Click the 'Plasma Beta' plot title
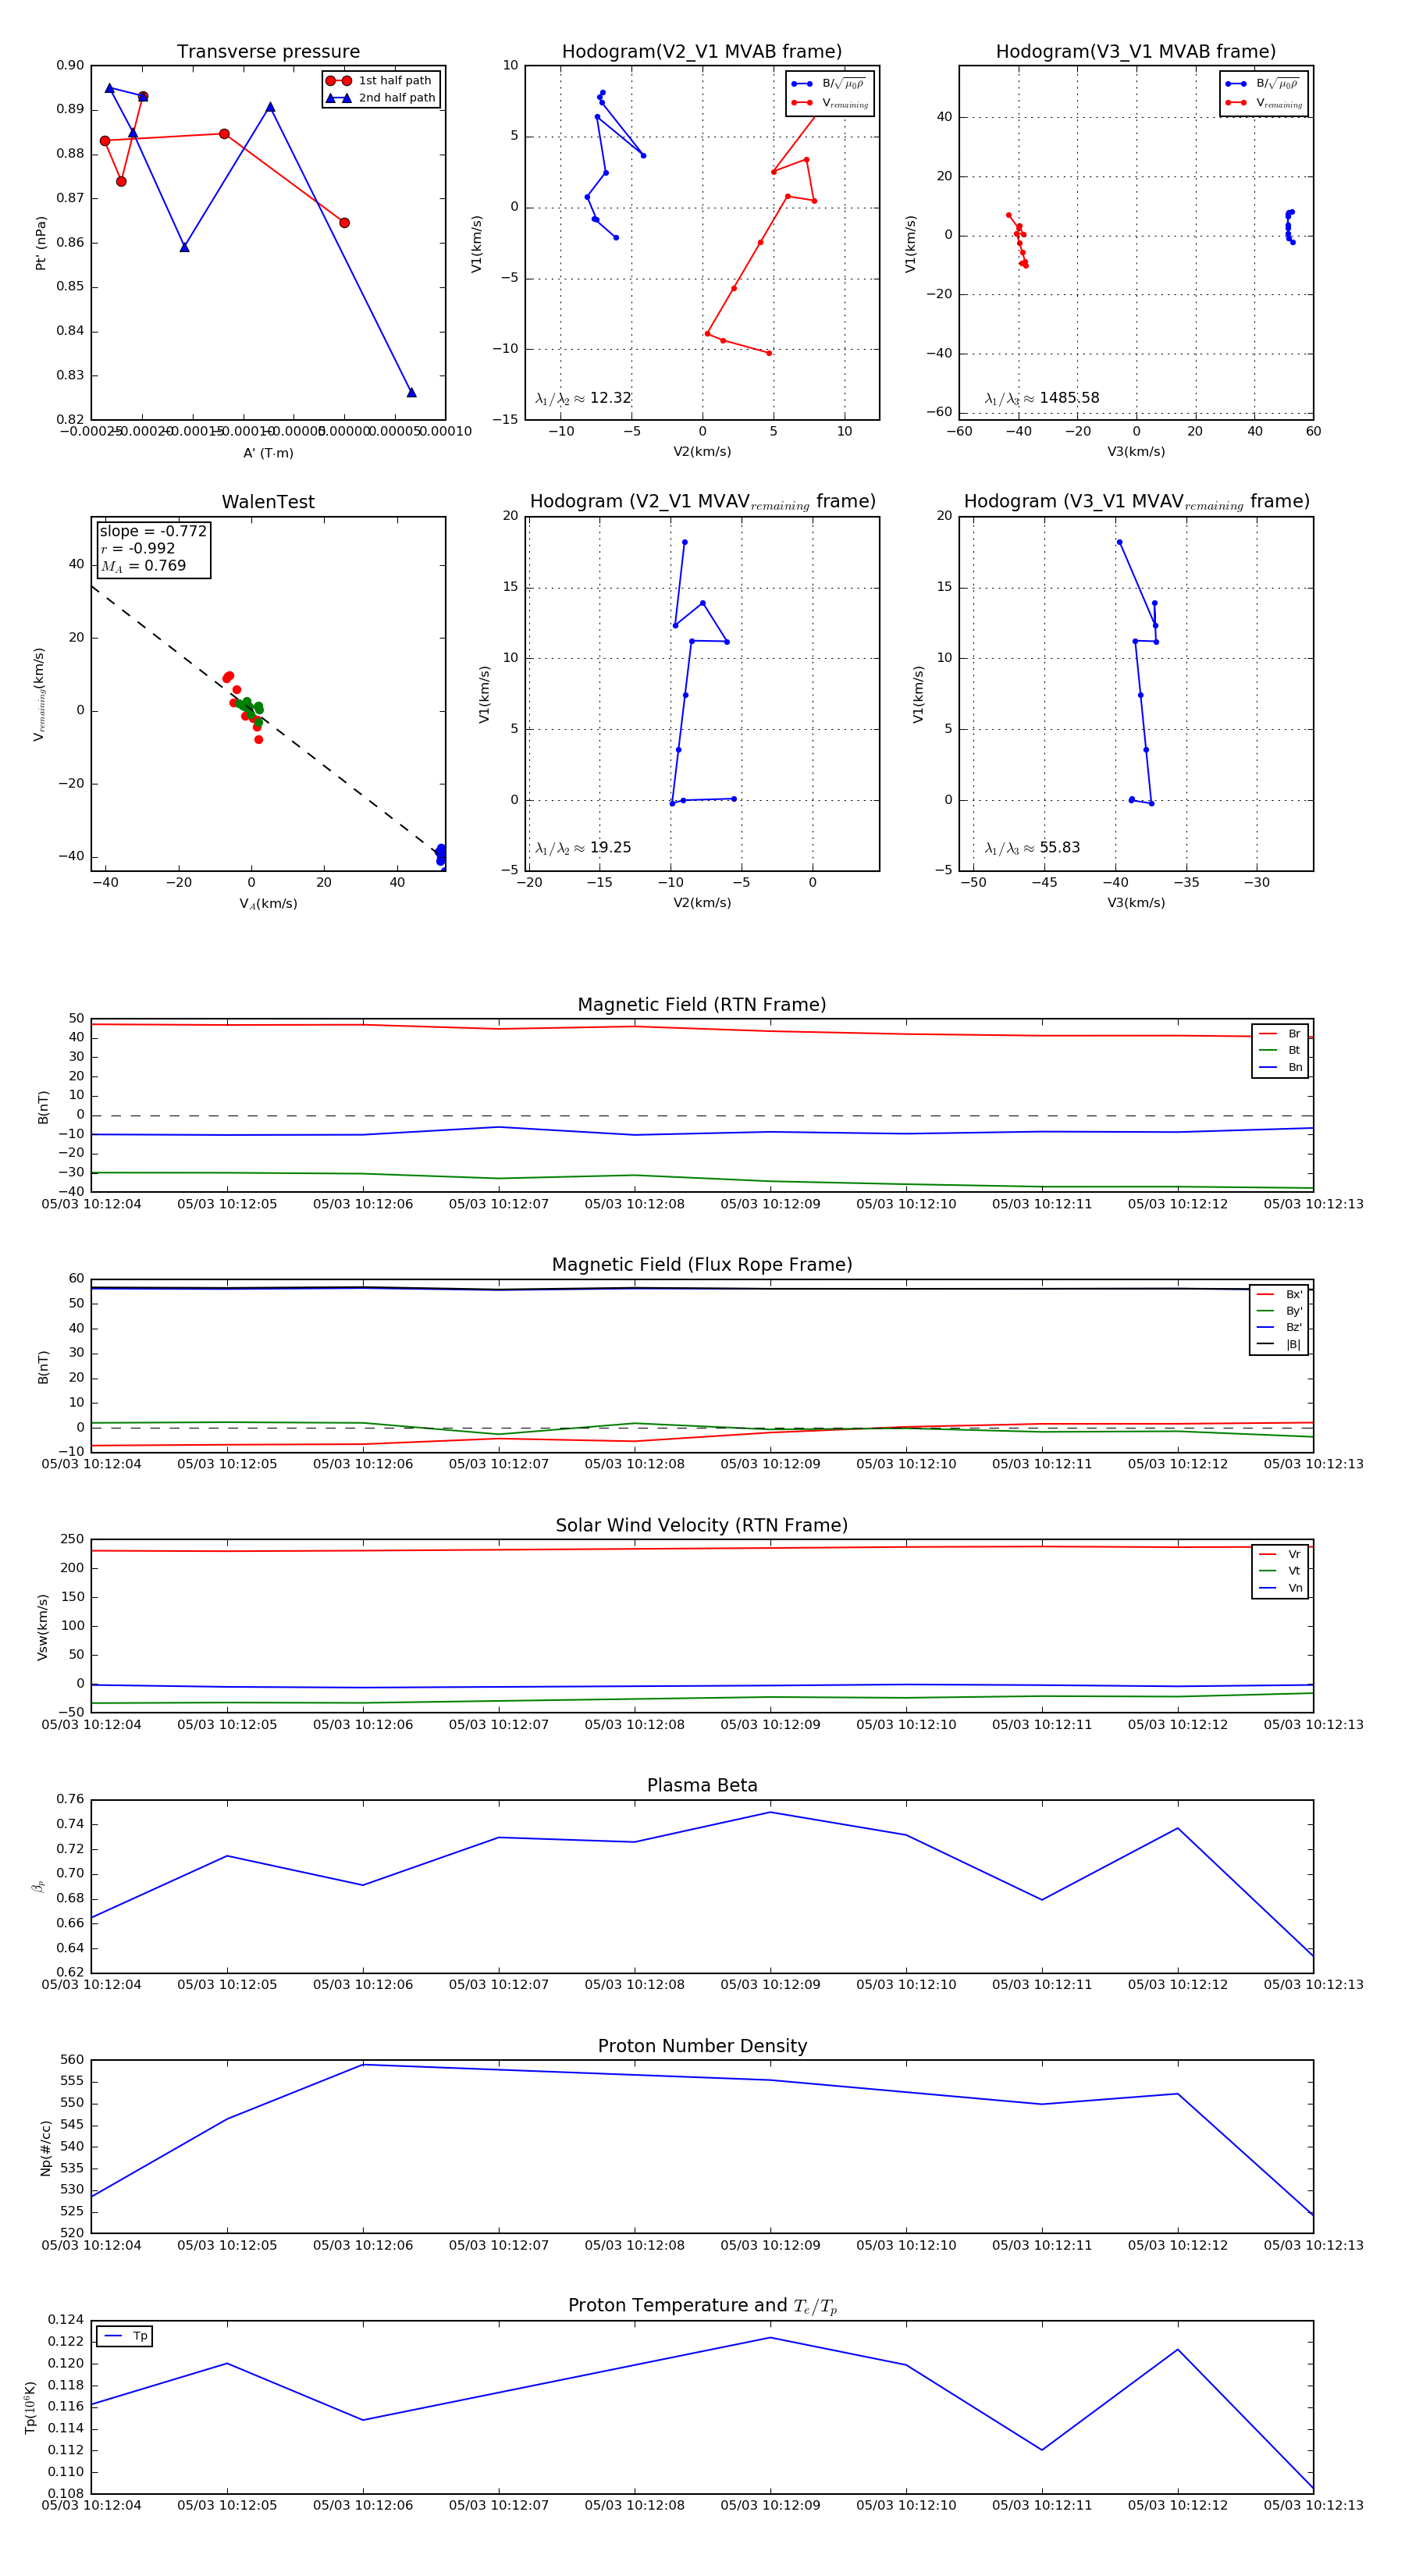 coord(702,1786)
